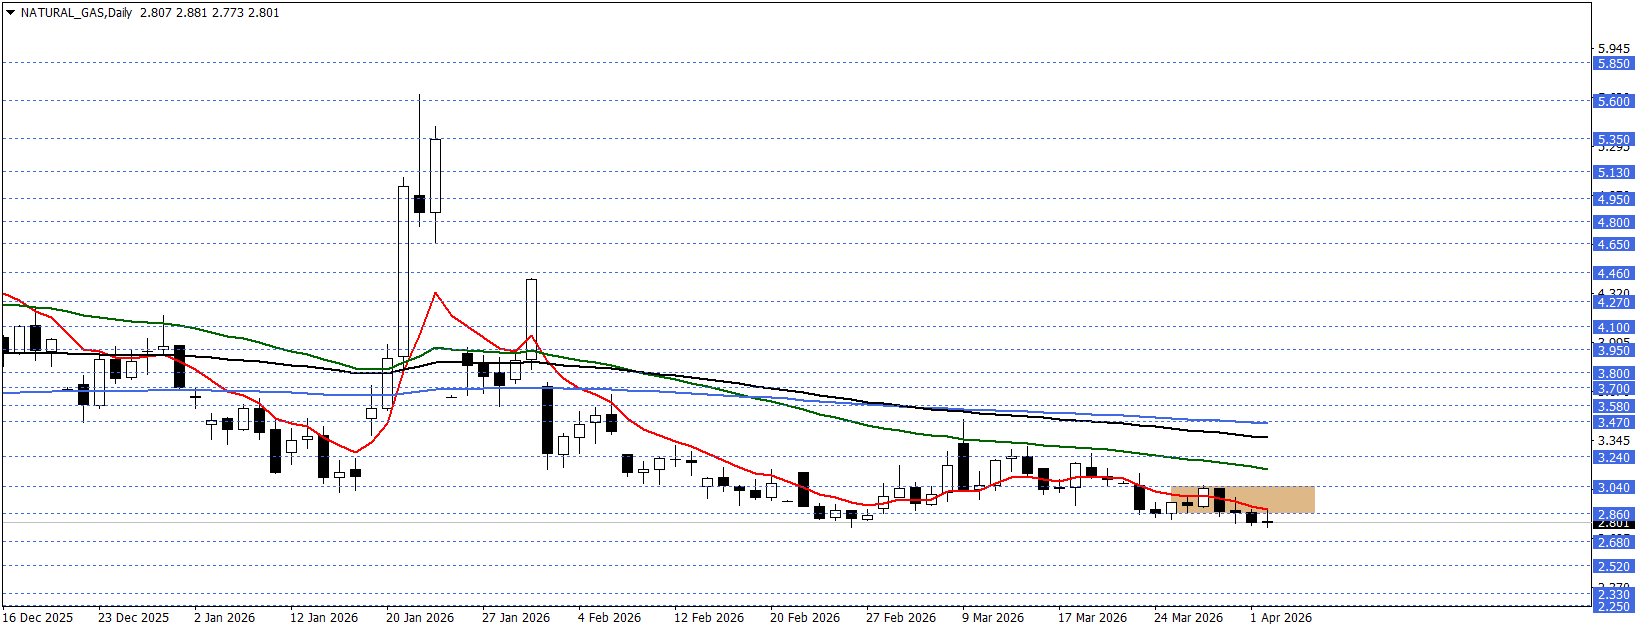
Task: Click the 5.850 price level label
Action: [x=1612, y=63]
